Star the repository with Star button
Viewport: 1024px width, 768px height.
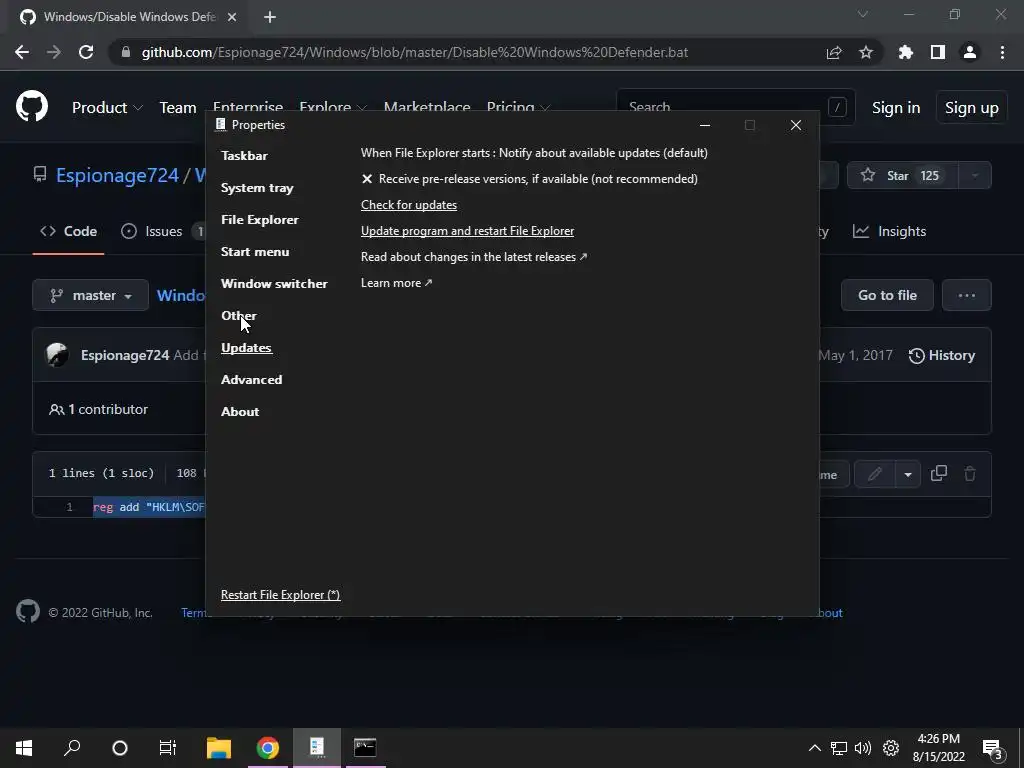(x=903, y=176)
